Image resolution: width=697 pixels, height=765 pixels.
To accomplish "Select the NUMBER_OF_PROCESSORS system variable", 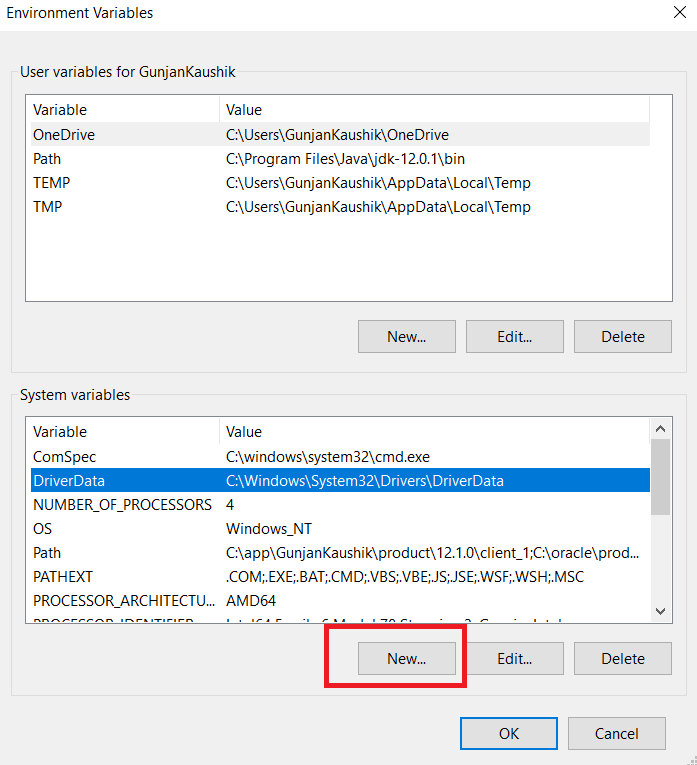I will (x=122, y=504).
